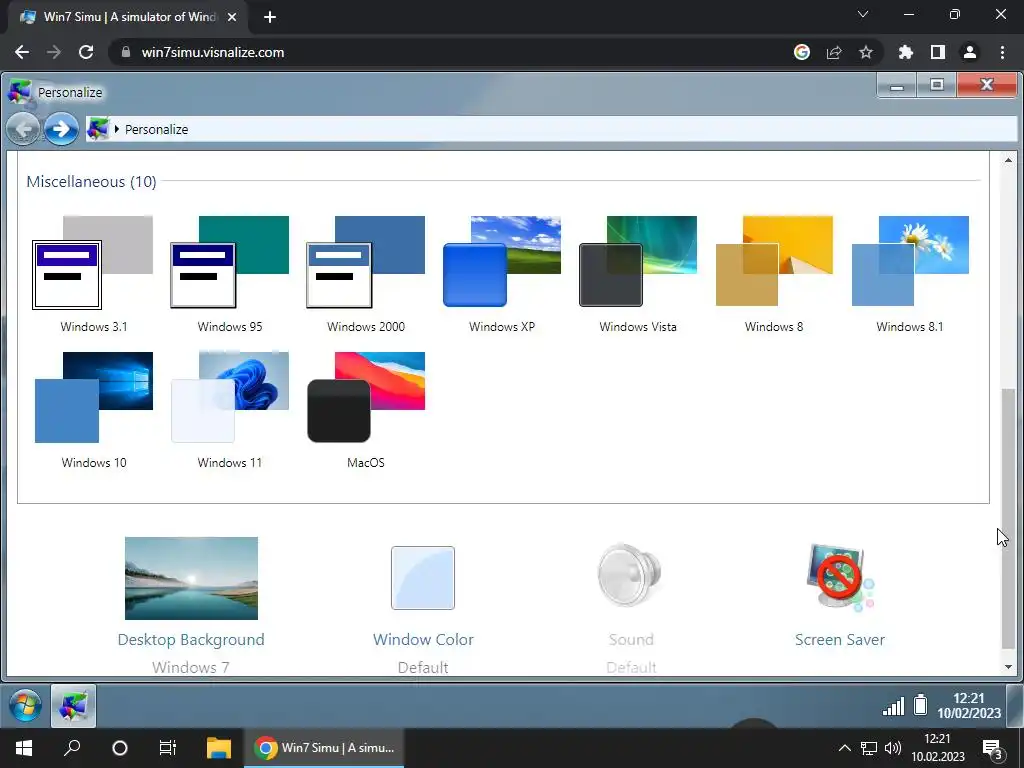This screenshot has width=1024, height=768.
Task: Open Chrome three-dot menu
Action: (x=1002, y=52)
